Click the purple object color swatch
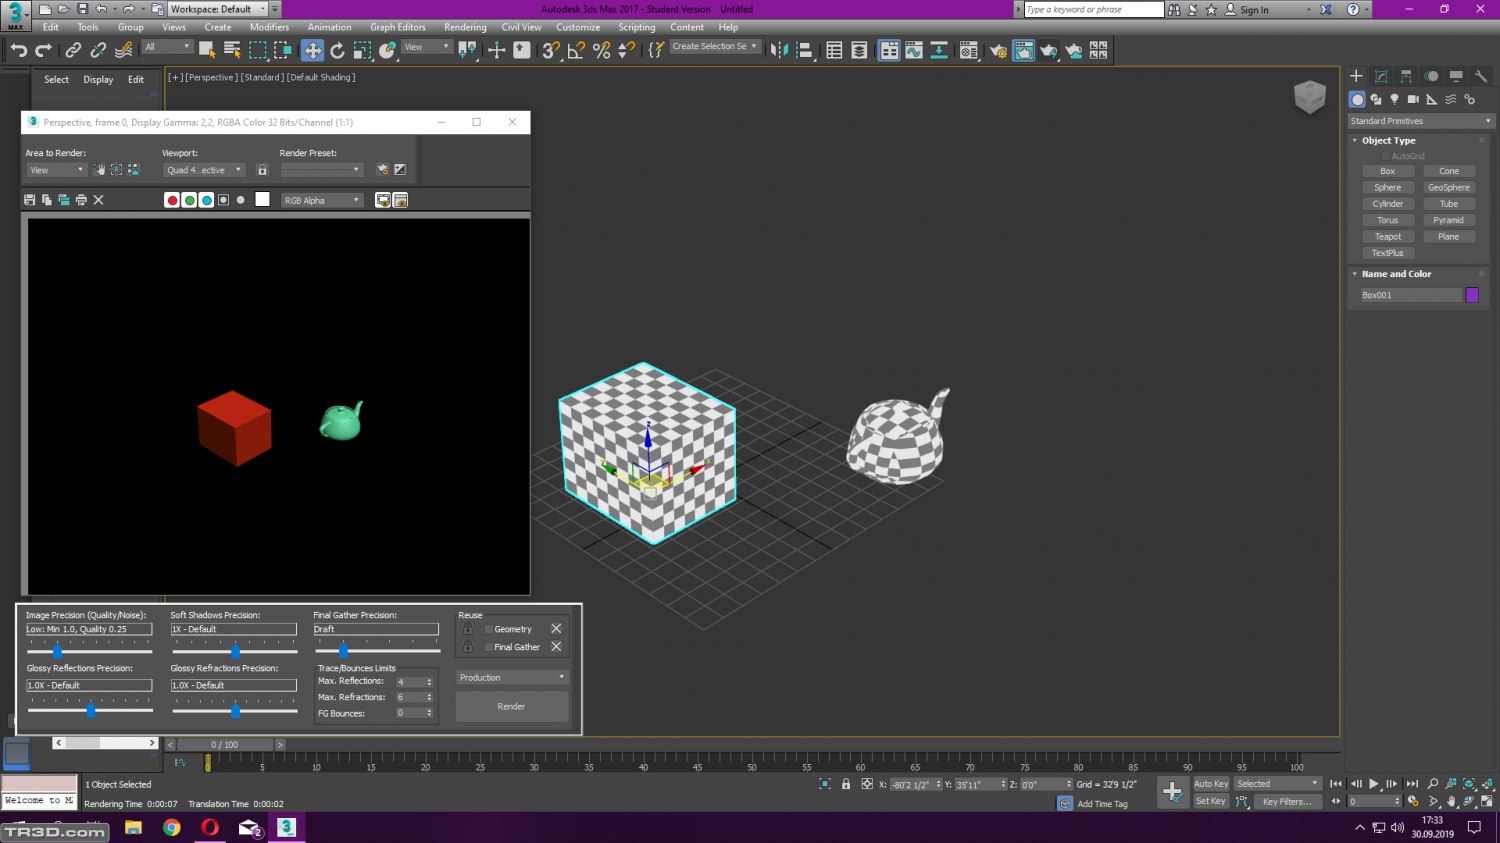The width and height of the screenshot is (1500, 843). click(x=1472, y=295)
